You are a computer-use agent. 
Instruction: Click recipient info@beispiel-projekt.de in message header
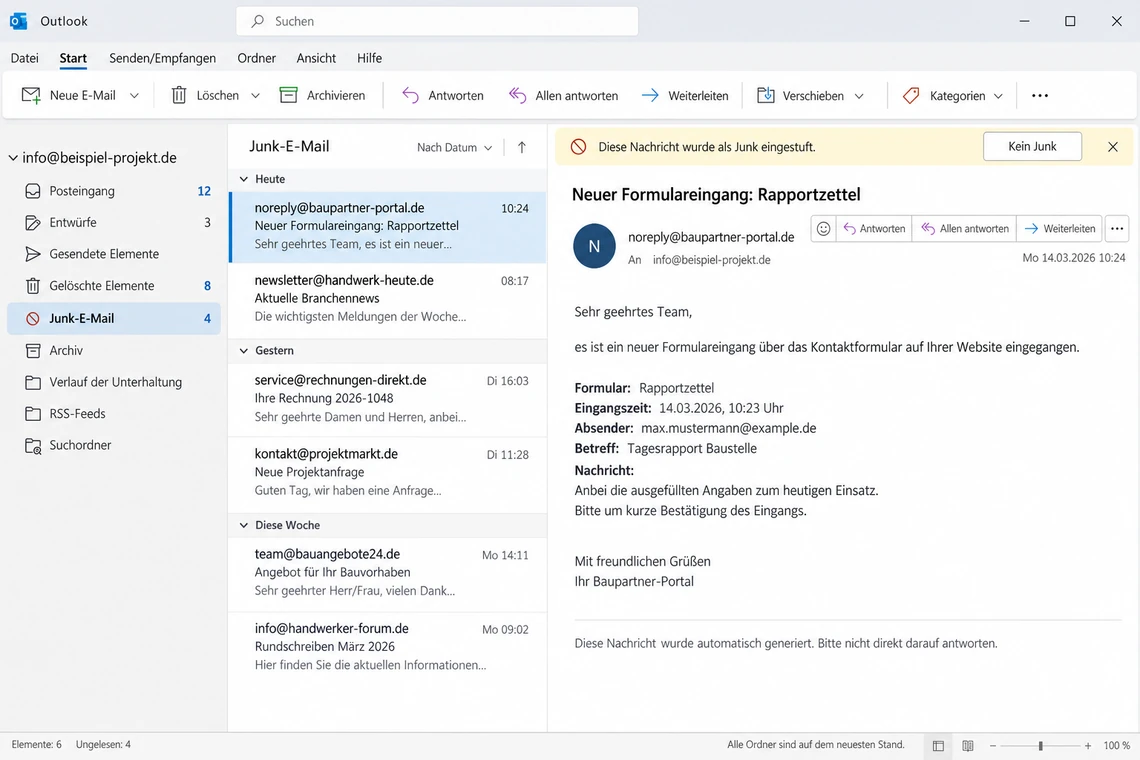point(711,260)
